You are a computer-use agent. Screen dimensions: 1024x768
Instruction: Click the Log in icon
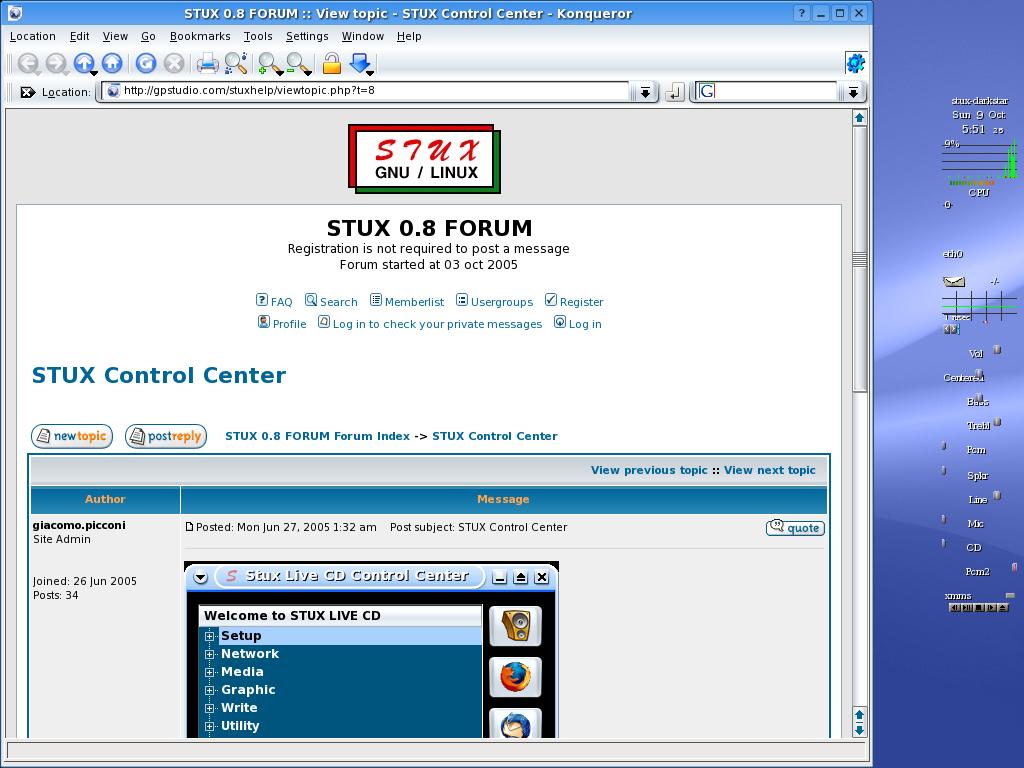[560, 321]
